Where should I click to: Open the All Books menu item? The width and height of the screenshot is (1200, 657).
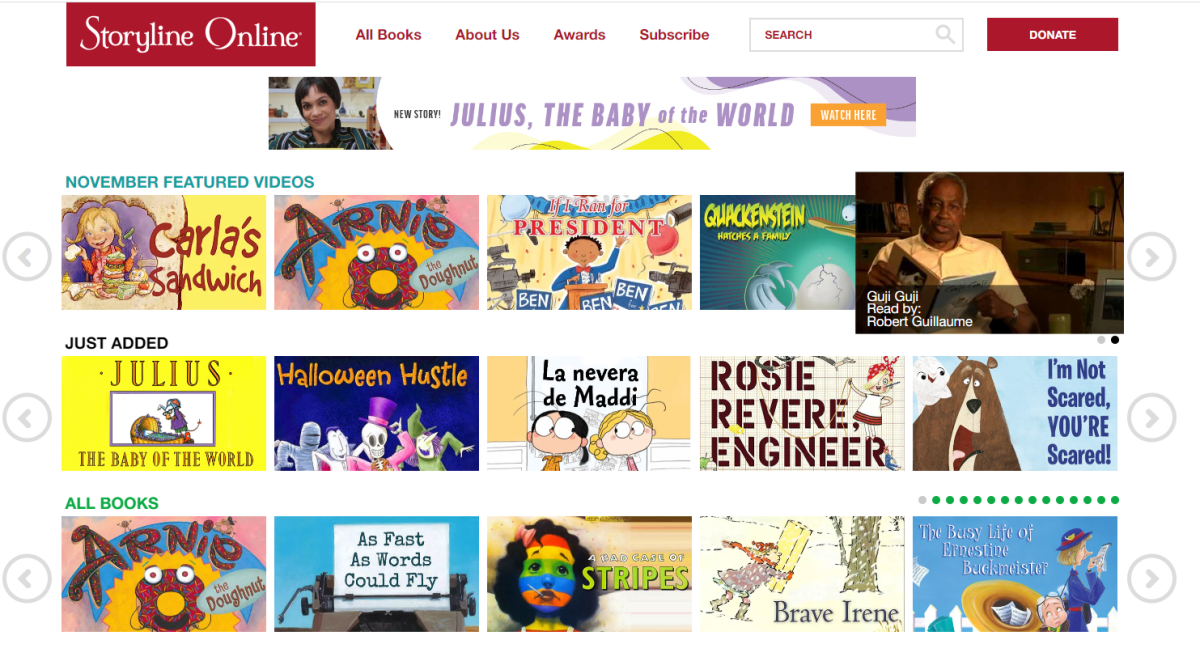(388, 35)
